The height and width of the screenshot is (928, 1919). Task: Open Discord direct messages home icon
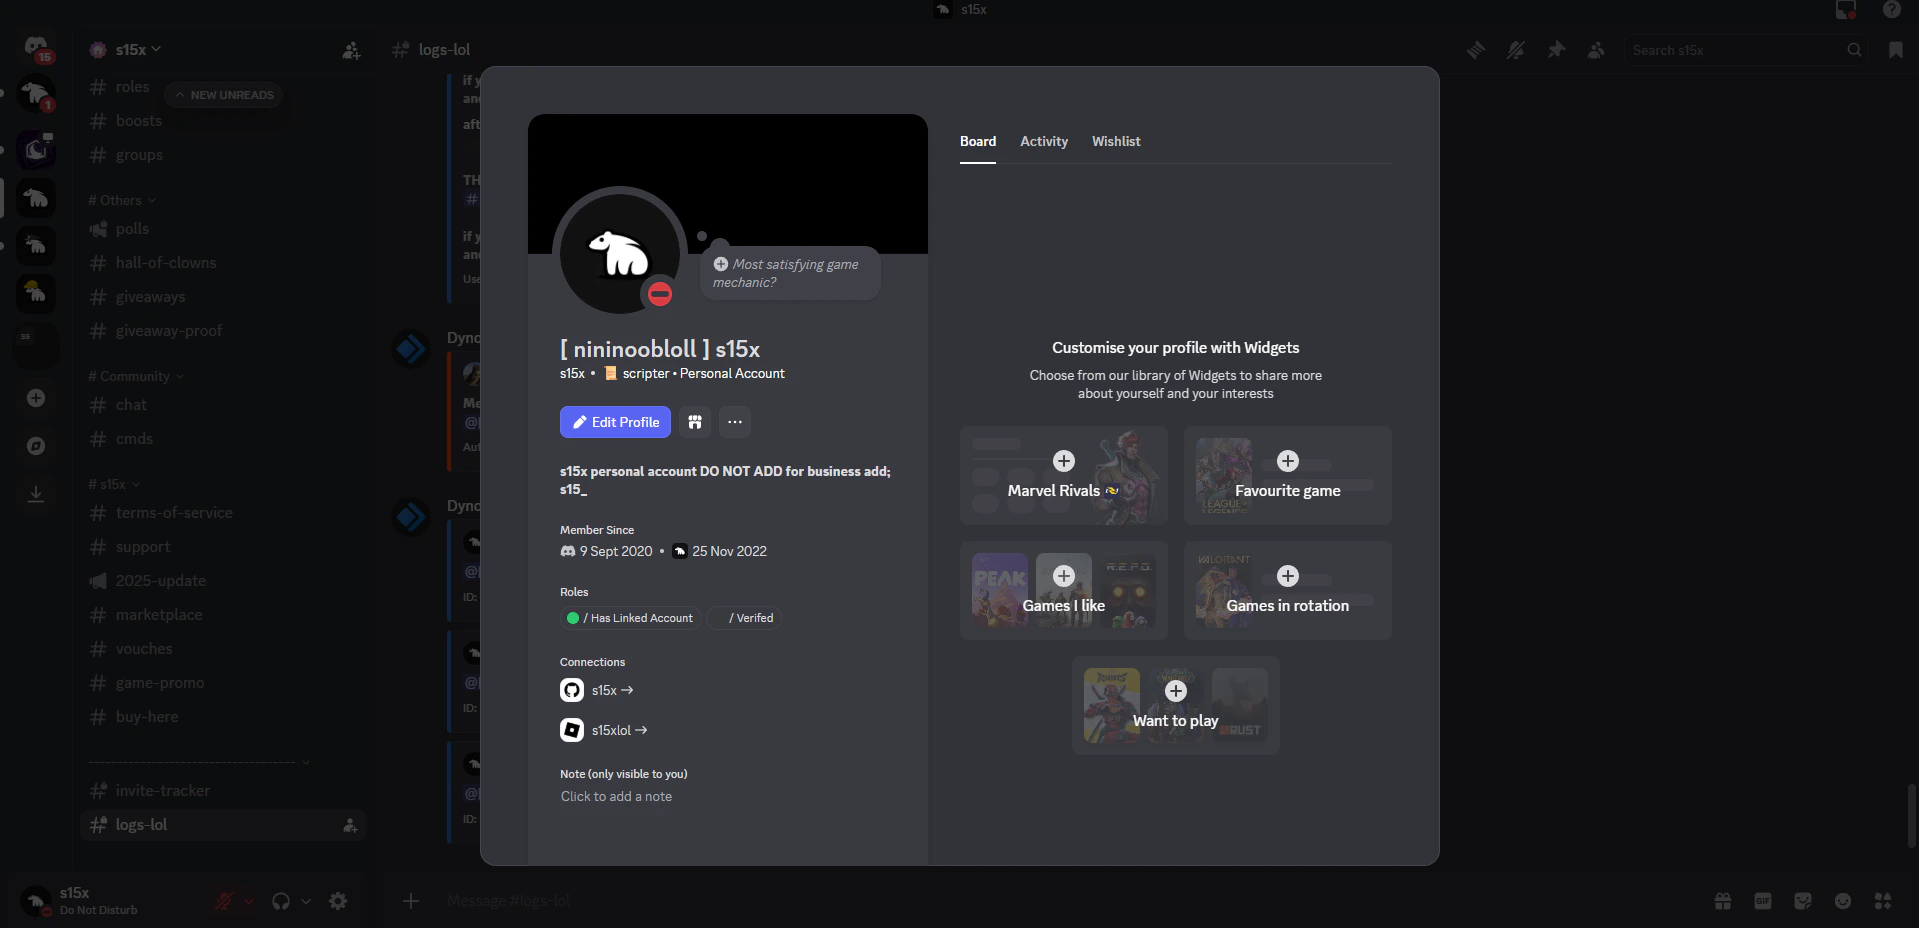tap(36, 47)
